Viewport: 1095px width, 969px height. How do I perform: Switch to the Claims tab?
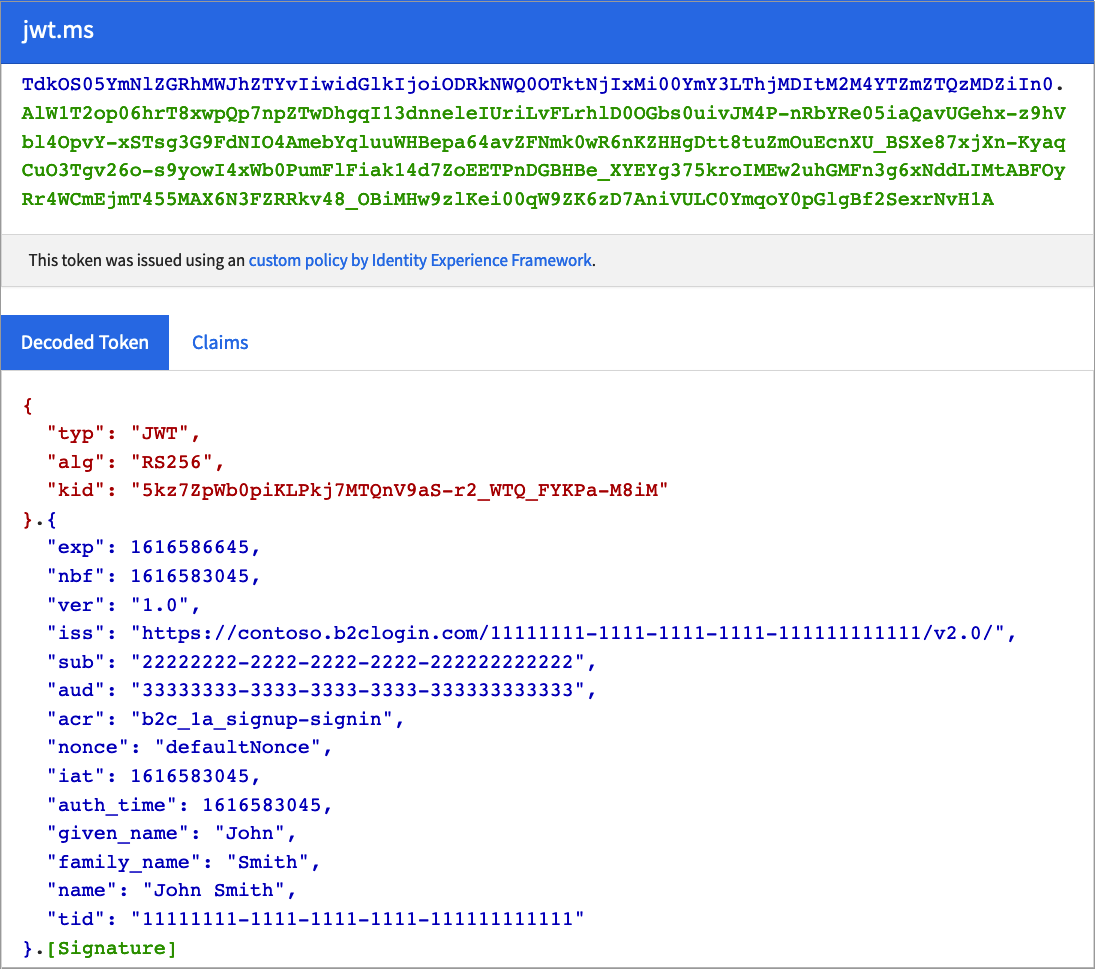[x=219, y=342]
